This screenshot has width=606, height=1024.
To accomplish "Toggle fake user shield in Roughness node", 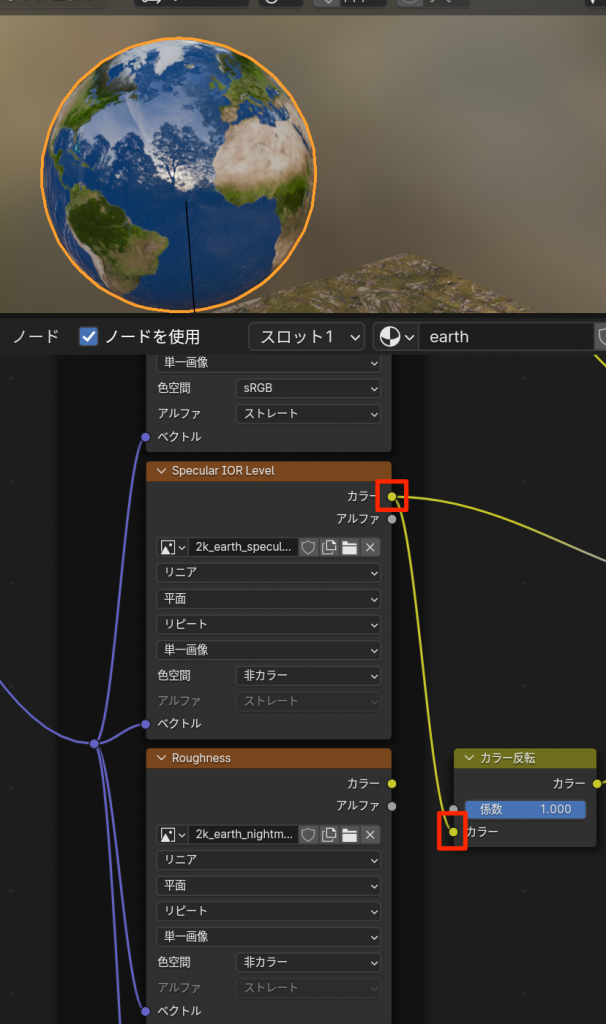I will pos(309,834).
